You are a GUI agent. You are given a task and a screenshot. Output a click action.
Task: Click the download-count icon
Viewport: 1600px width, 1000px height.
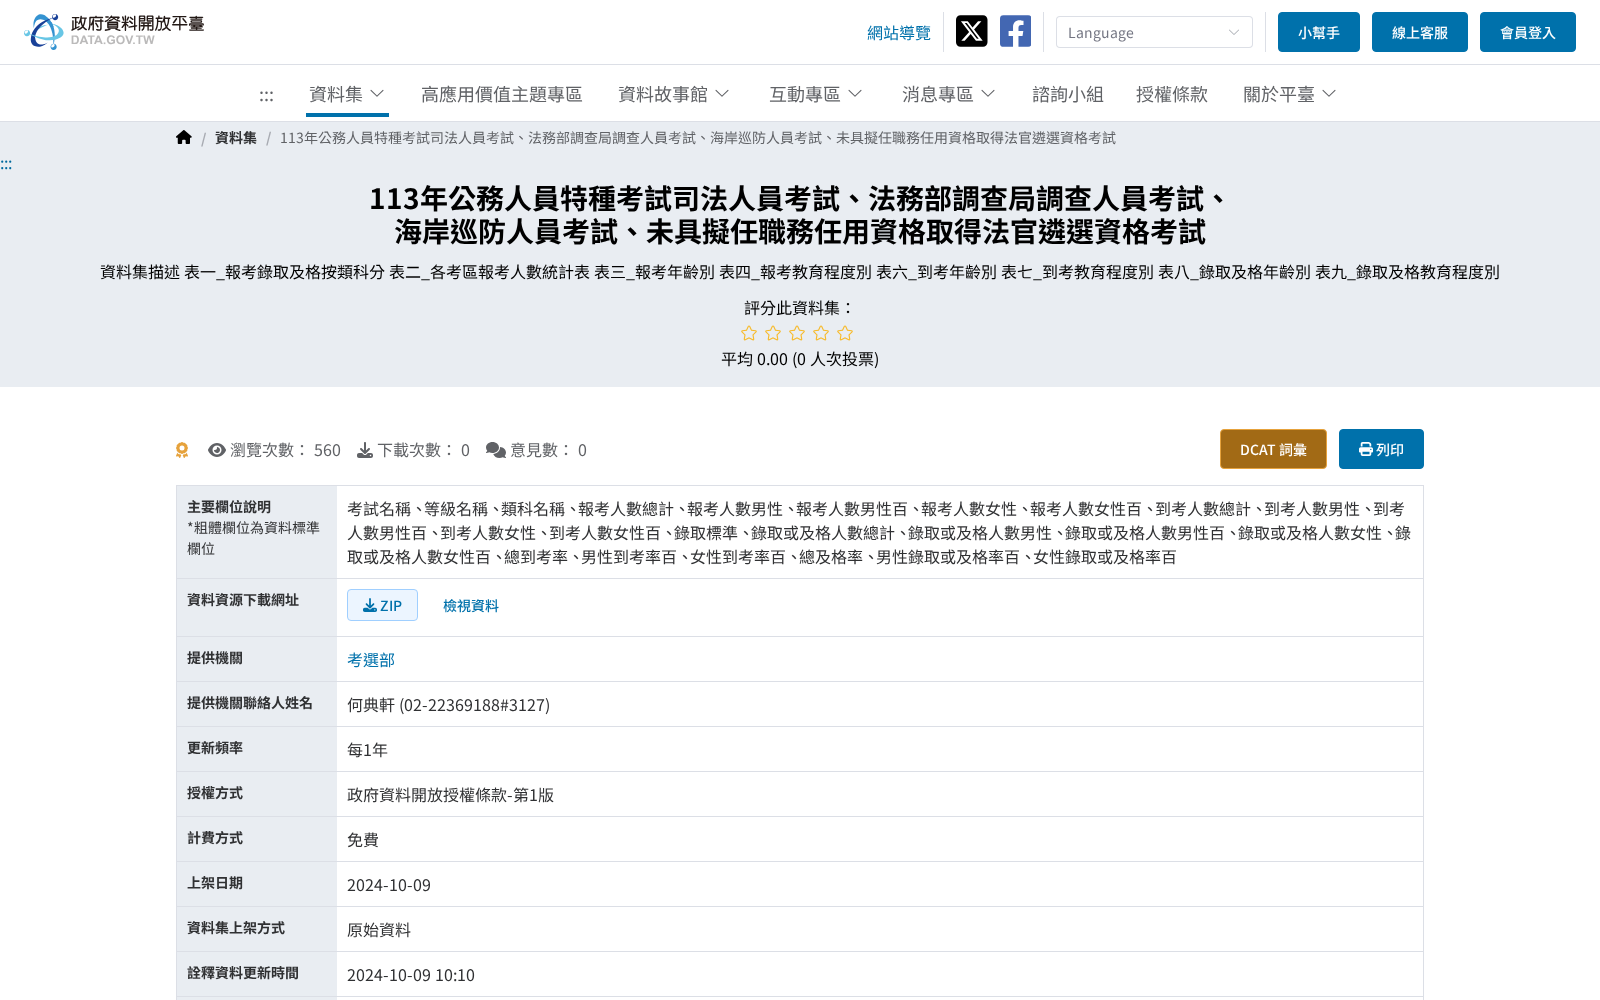click(x=365, y=450)
